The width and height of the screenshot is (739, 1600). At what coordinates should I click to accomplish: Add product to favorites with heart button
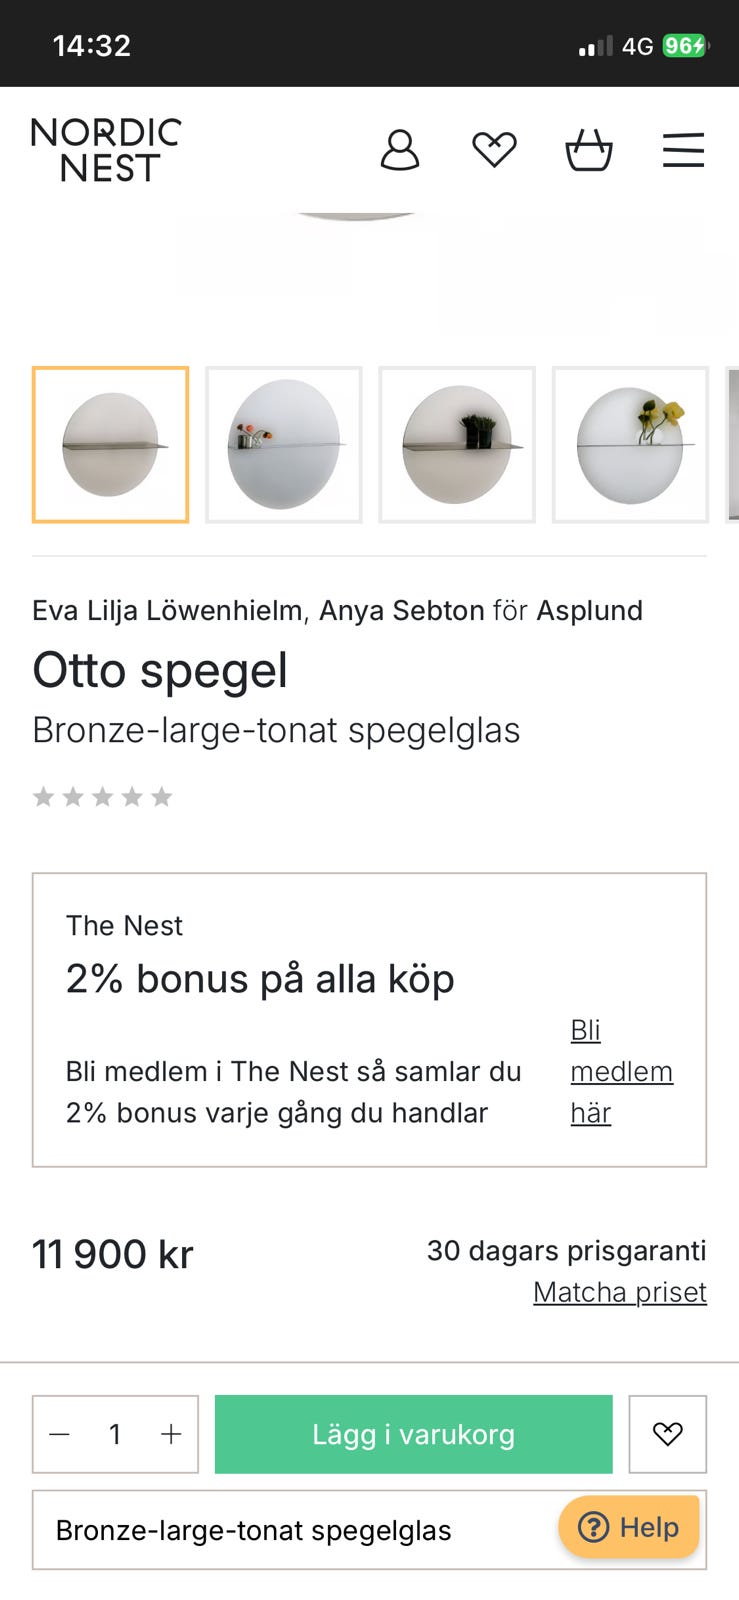[667, 1434]
